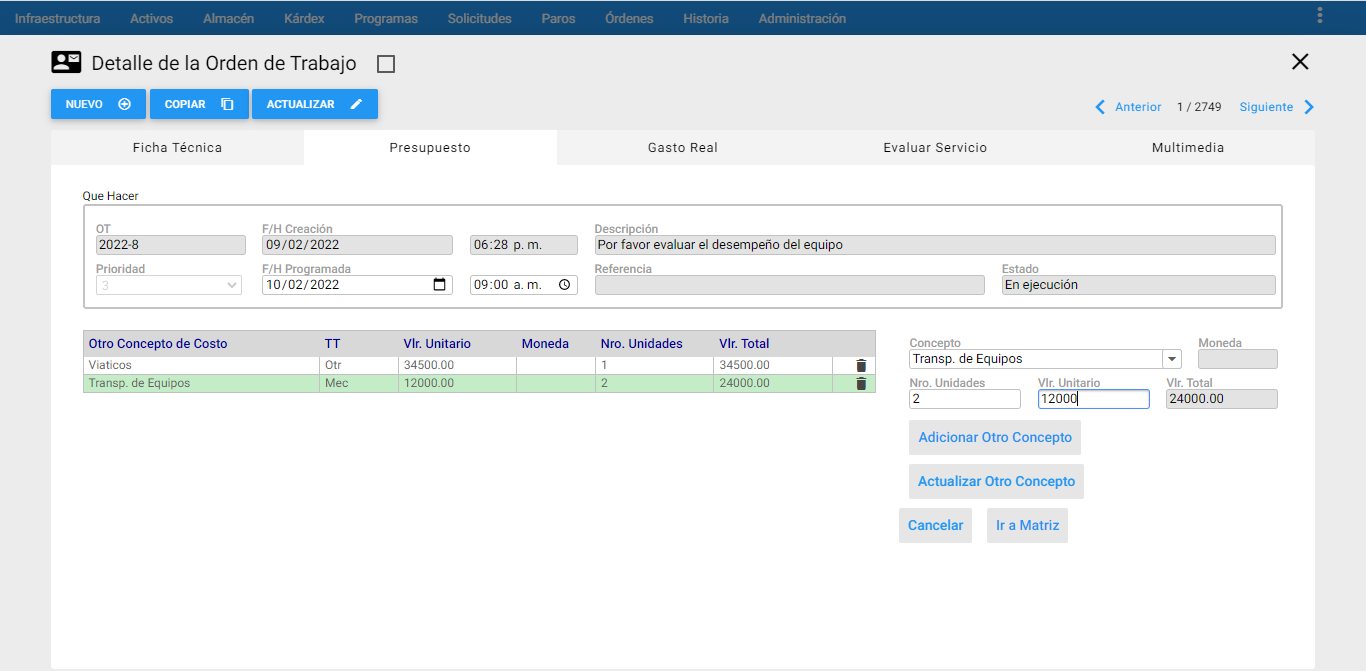The image size is (1366, 671).
Task: Click Adicionar Otro Concepto button
Action: (x=995, y=437)
